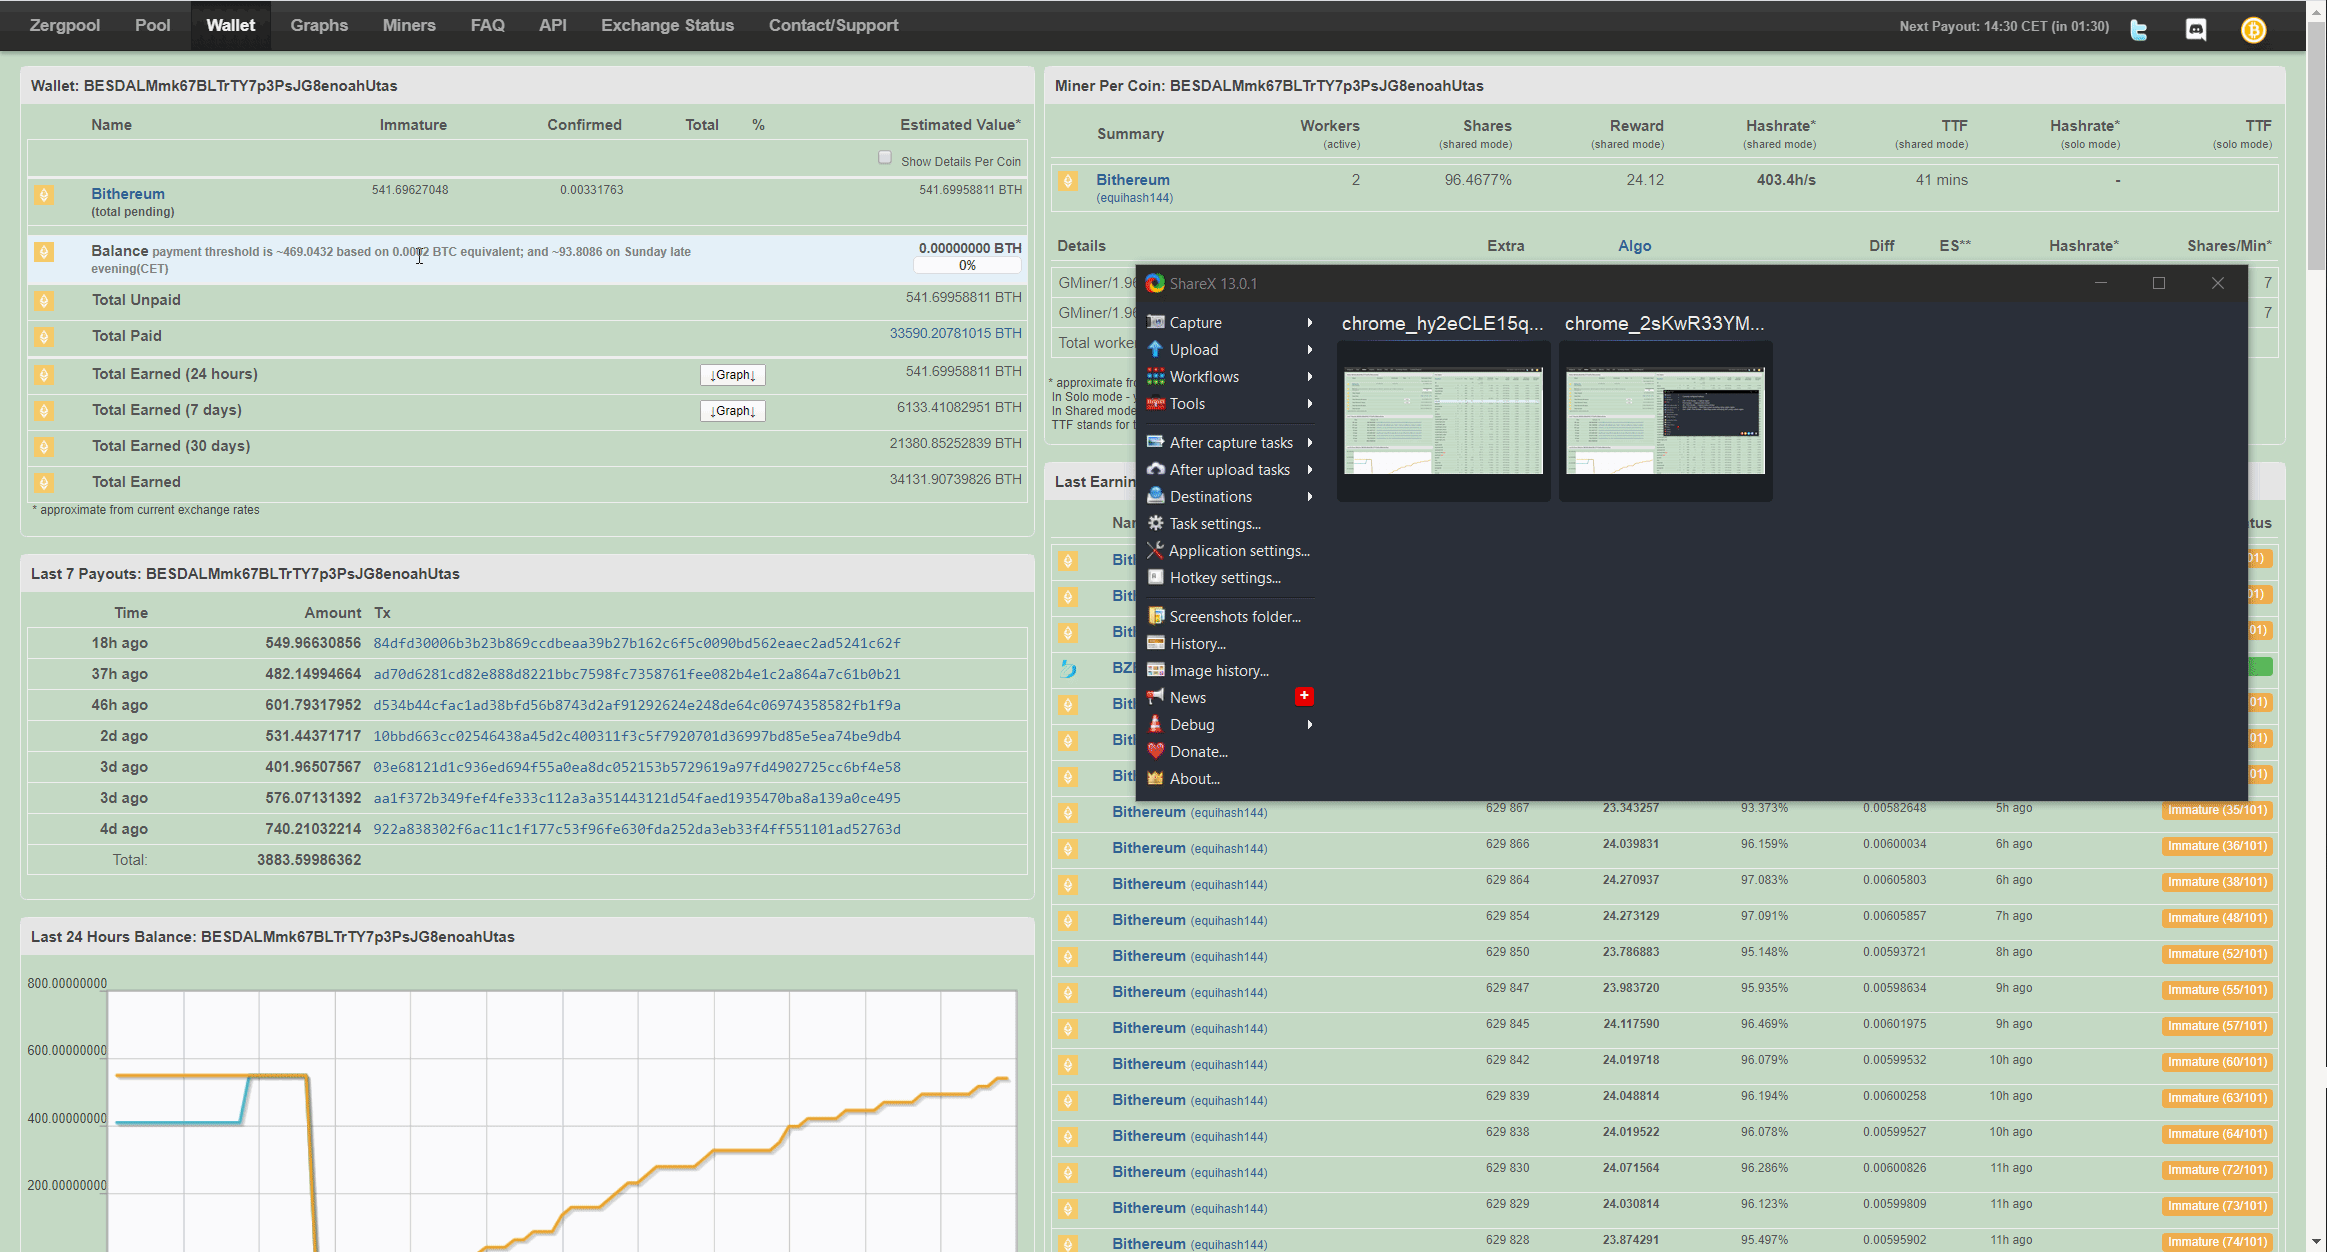Open the 2d ago payout transaction hash
Screen dimensions: 2327x1252
(x=637, y=736)
